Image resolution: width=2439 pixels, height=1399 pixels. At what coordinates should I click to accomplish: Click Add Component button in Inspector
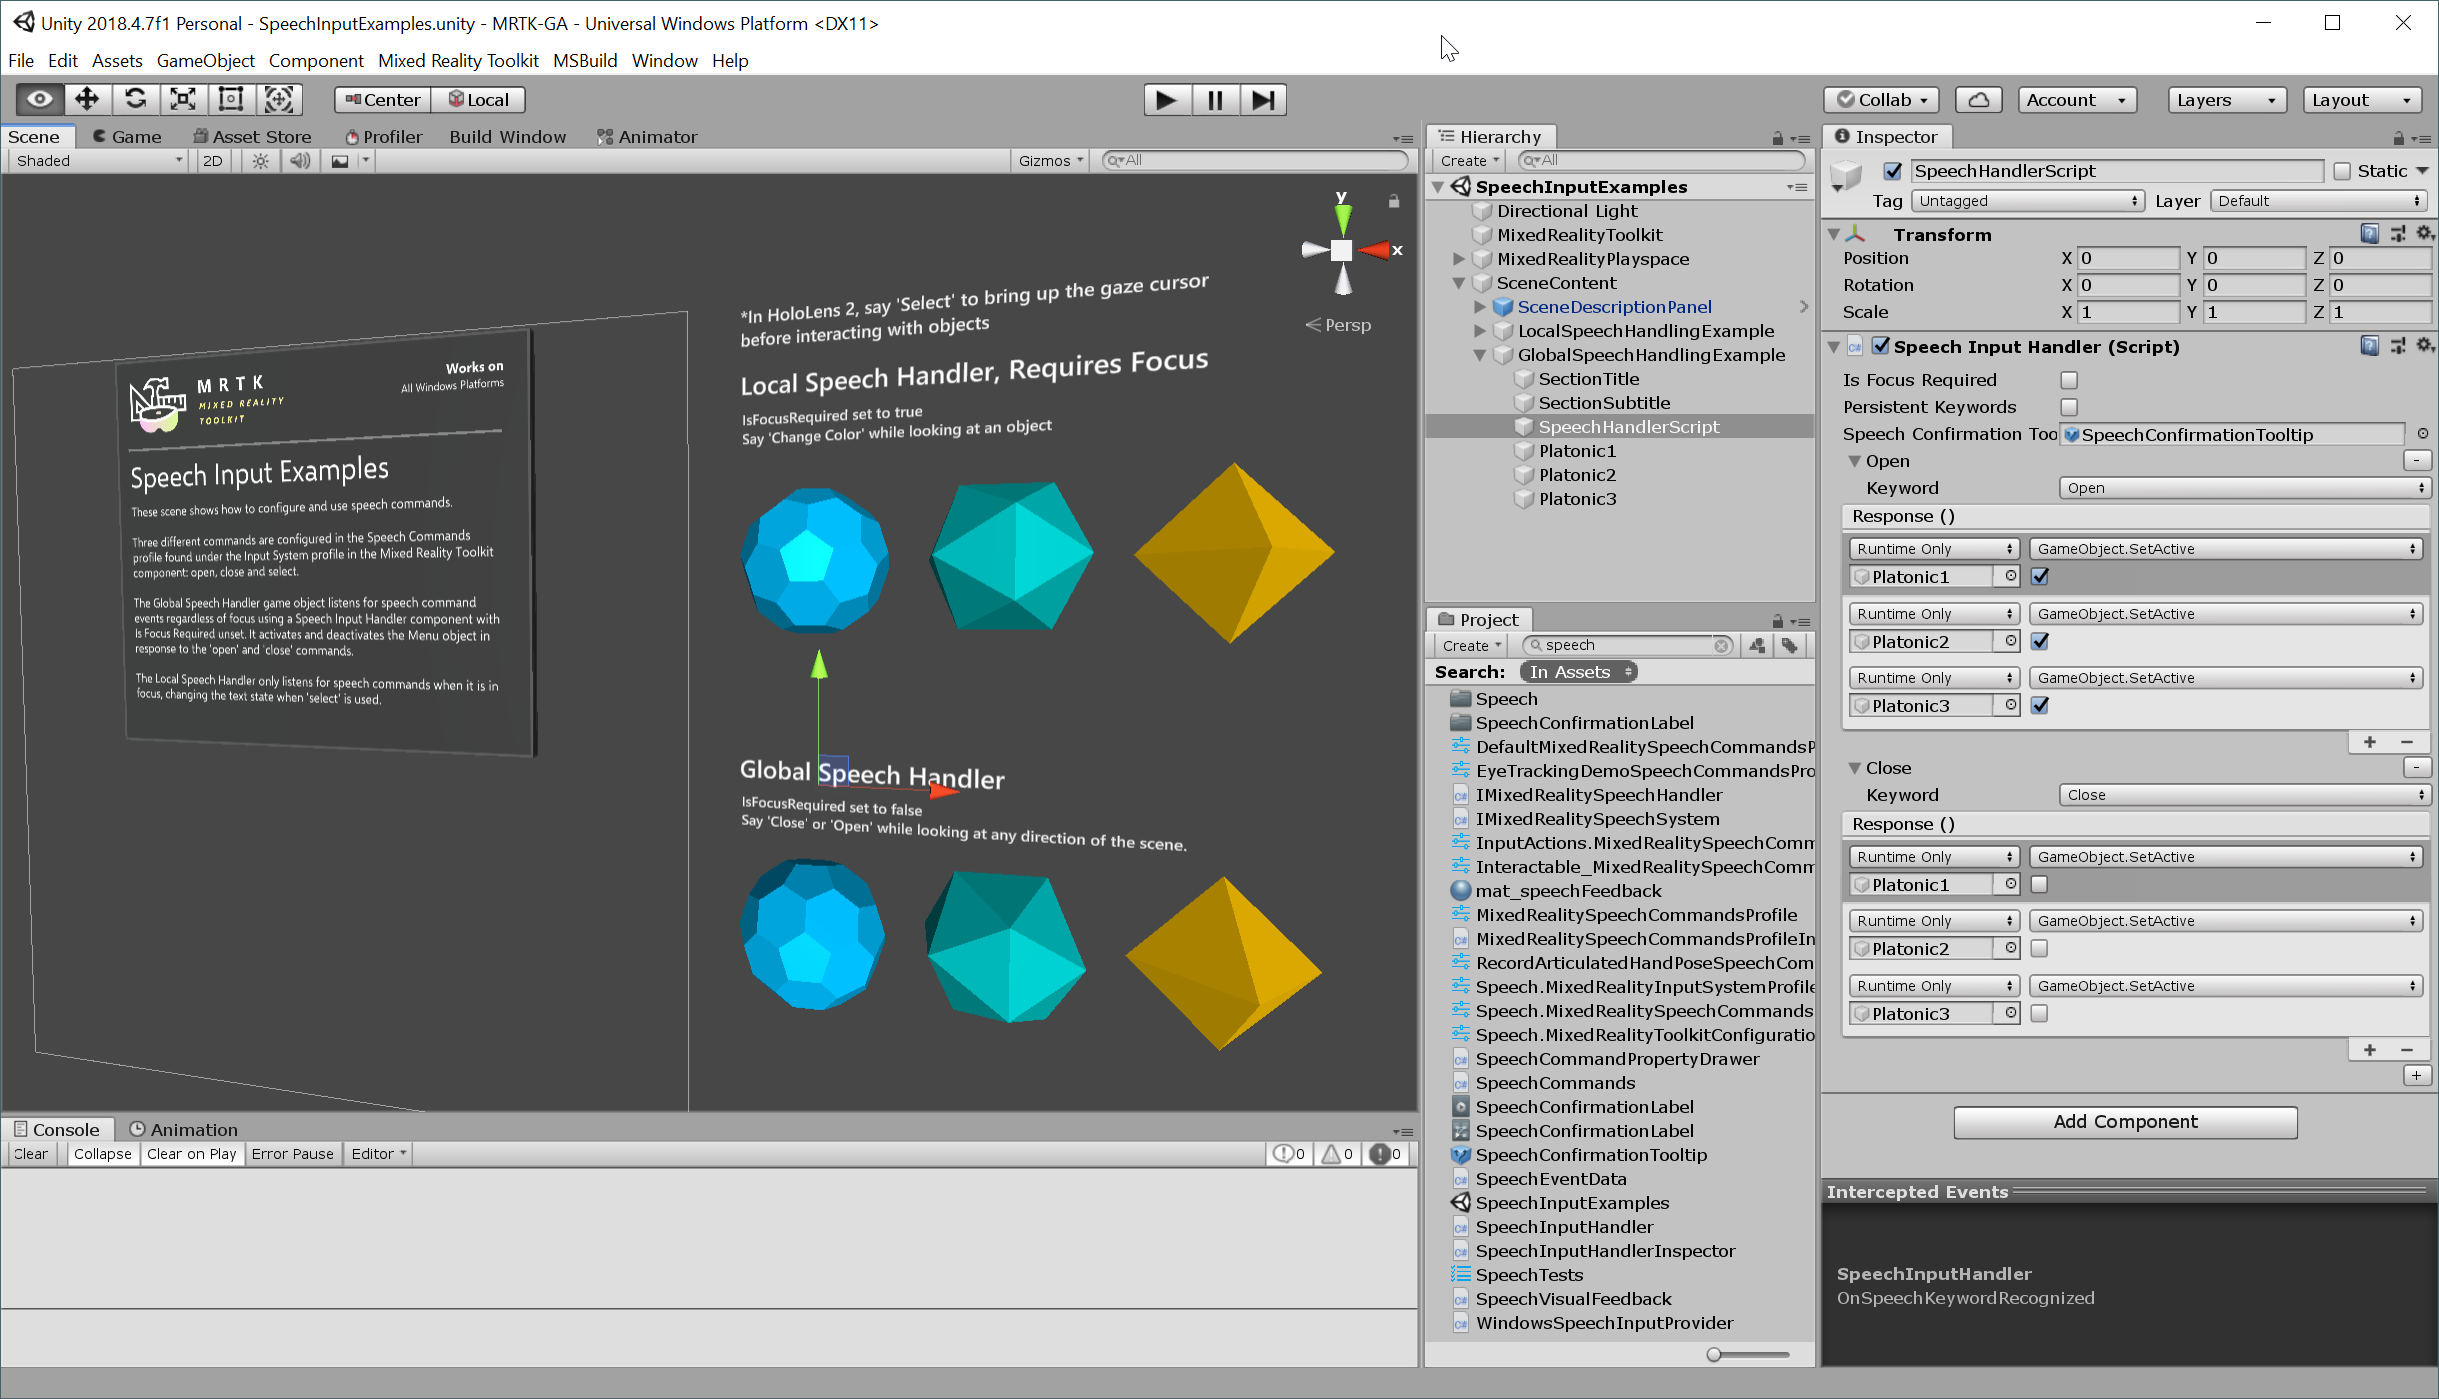pyautogui.click(x=2124, y=1121)
